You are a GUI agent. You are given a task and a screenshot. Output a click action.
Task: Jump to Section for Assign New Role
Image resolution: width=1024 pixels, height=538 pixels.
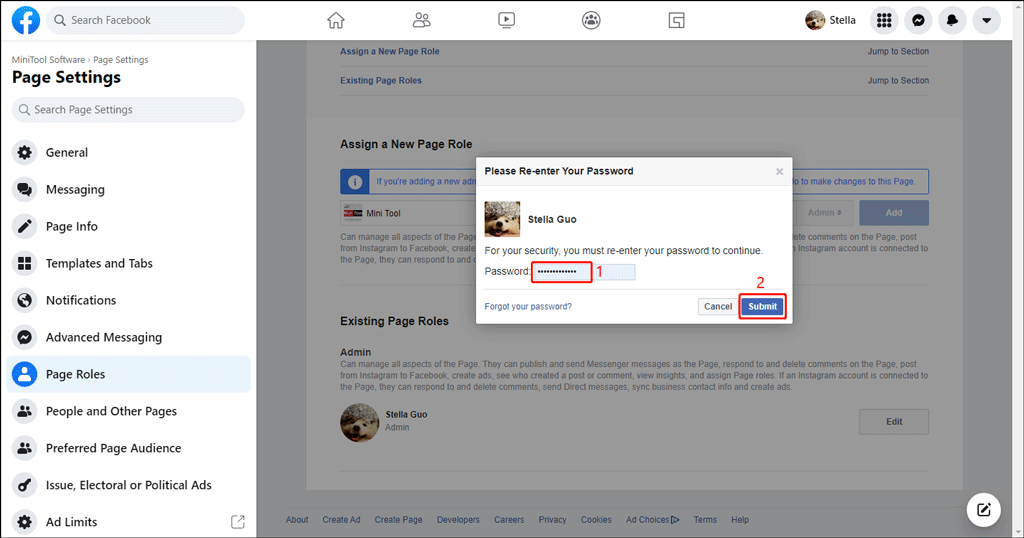click(x=898, y=51)
